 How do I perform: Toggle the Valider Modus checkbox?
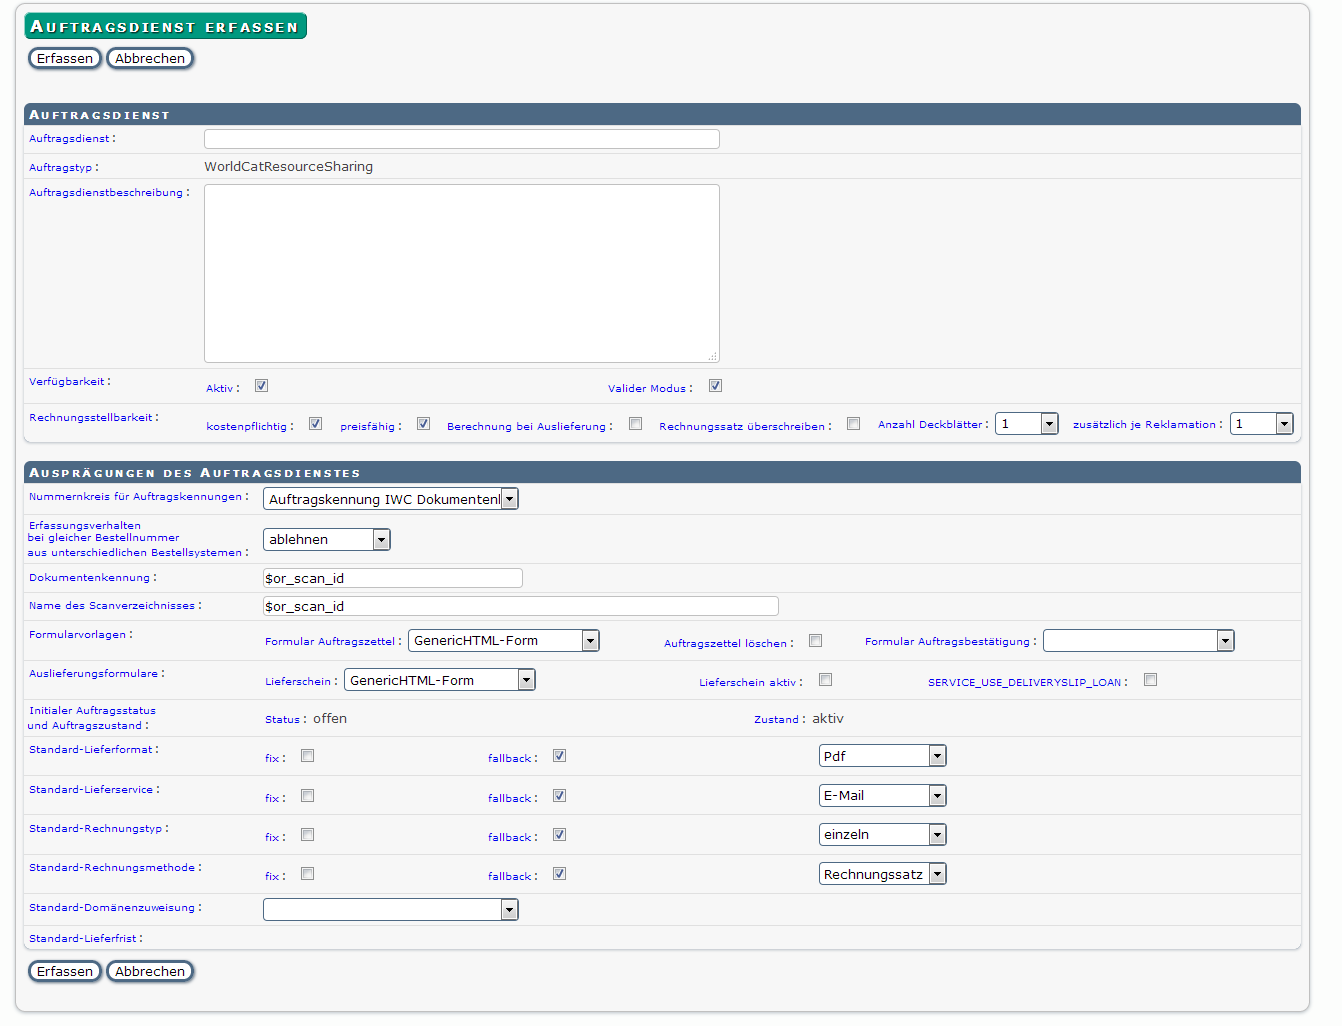coord(715,386)
